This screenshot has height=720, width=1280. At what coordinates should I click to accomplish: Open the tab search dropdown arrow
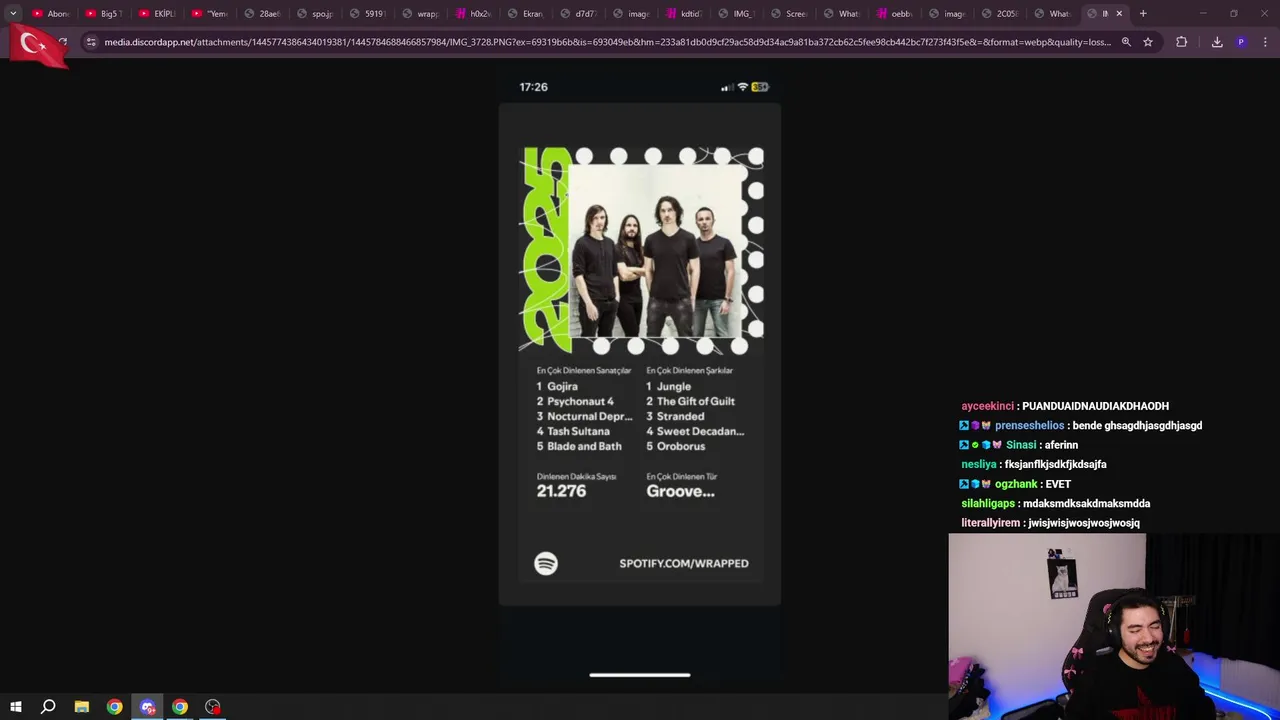(x=13, y=13)
